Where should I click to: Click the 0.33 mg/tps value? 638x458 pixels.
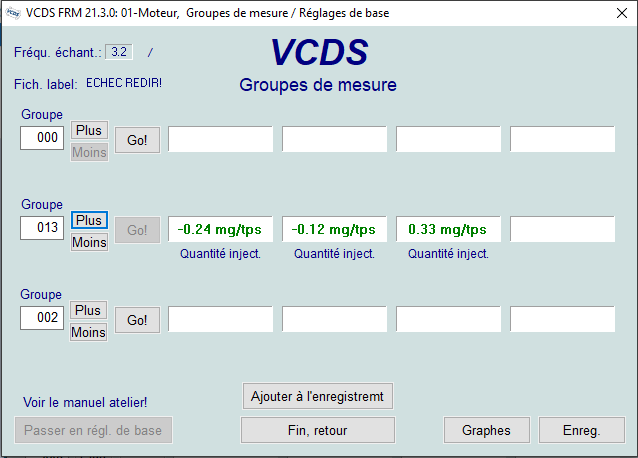tap(448, 229)
